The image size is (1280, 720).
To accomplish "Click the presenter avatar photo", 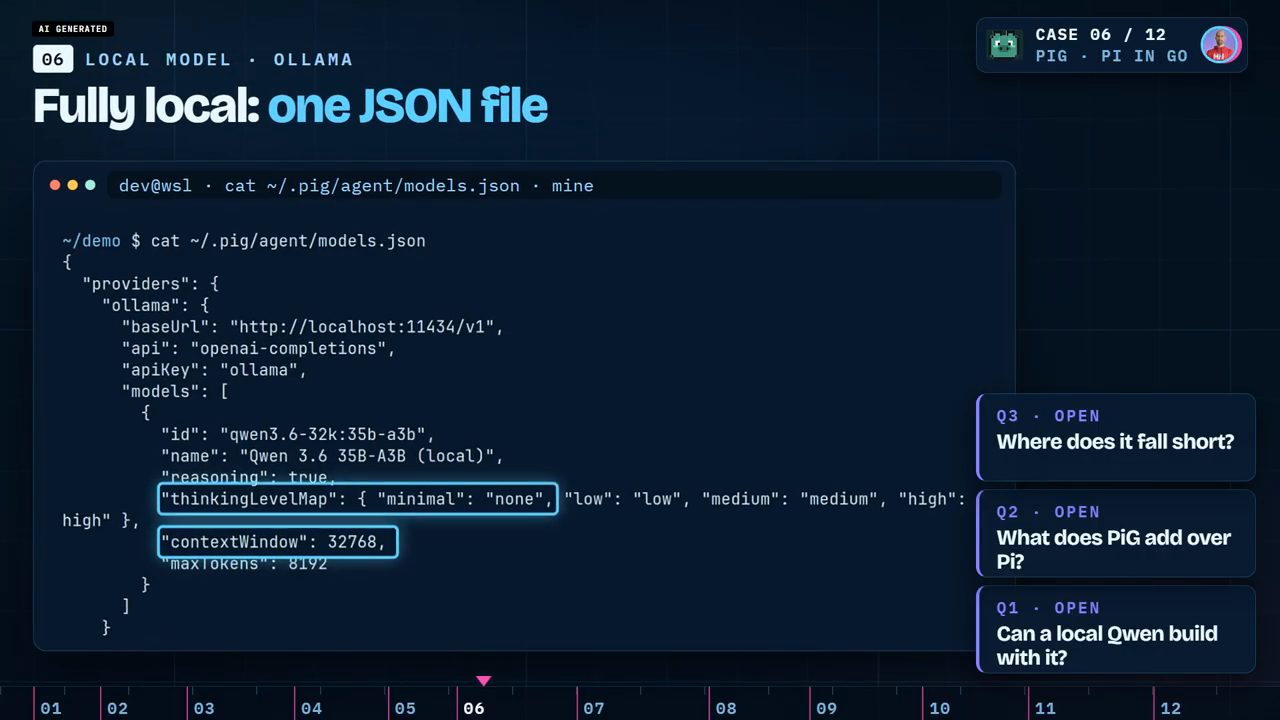I will tap(1221, 45).
